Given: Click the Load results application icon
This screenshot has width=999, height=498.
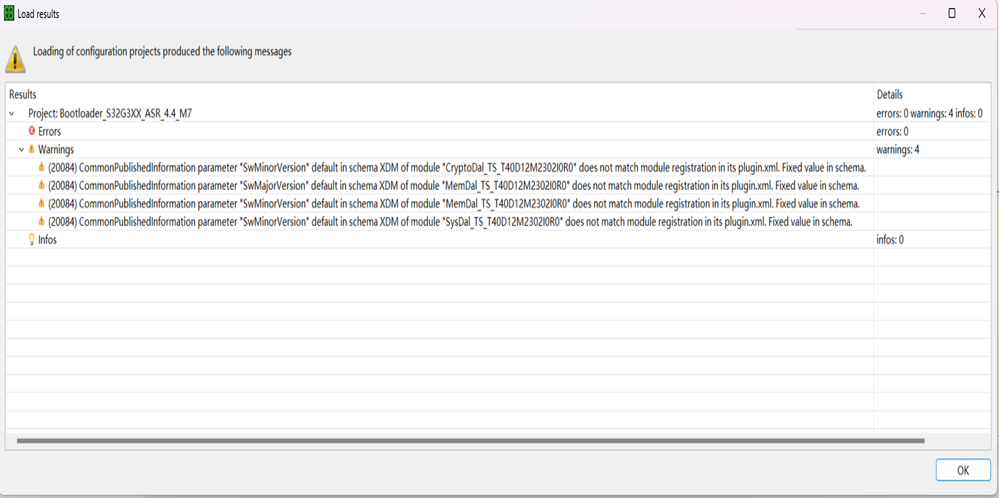Looking at the screenshot, I should click(x=9, y=13).
